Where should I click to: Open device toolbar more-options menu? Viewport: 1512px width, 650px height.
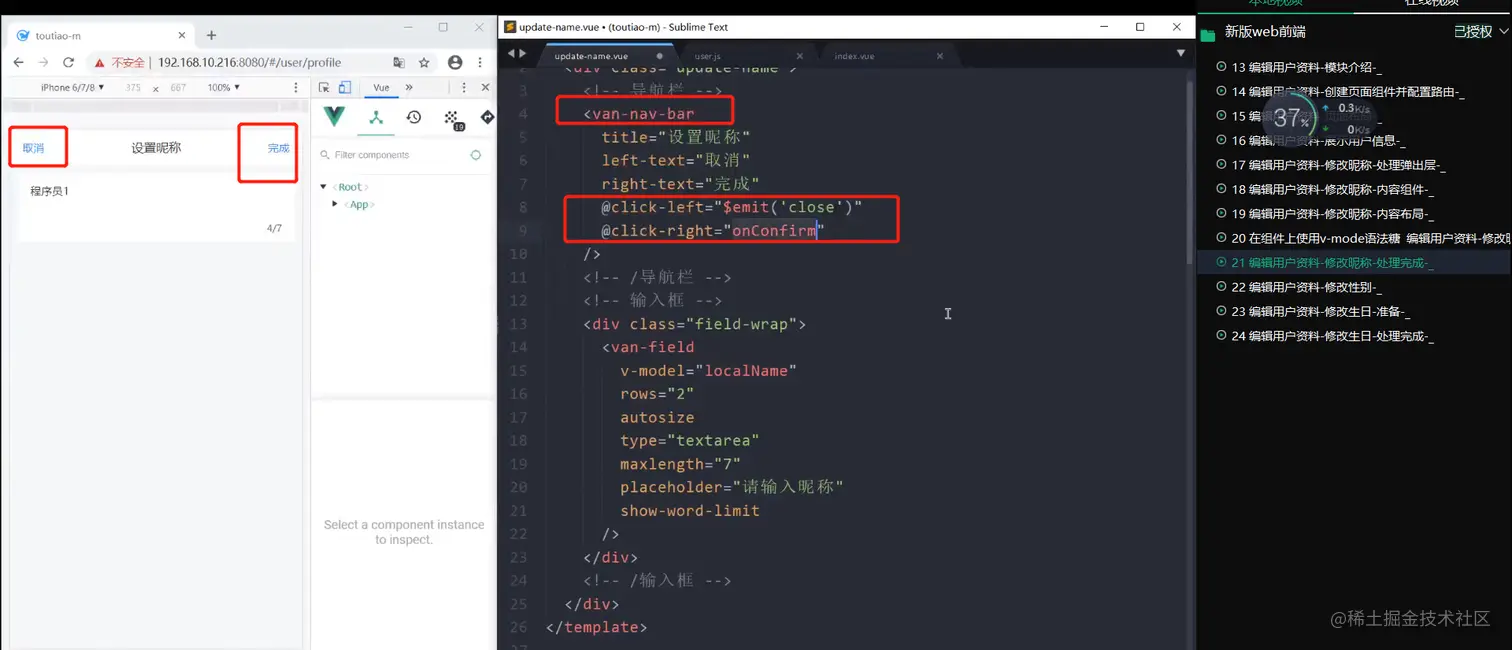[x=296, y=88]
